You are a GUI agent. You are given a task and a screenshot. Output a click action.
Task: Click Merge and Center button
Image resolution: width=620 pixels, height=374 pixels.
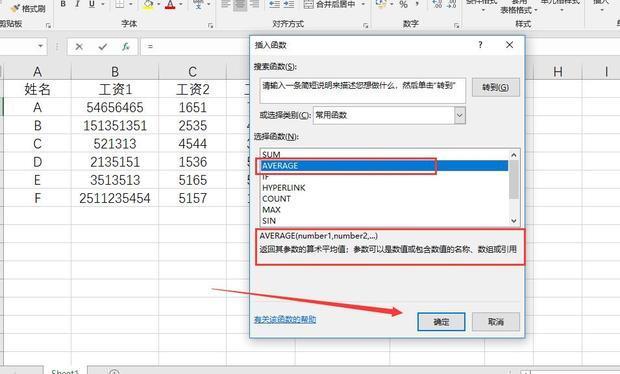click(x=329, y=4)
